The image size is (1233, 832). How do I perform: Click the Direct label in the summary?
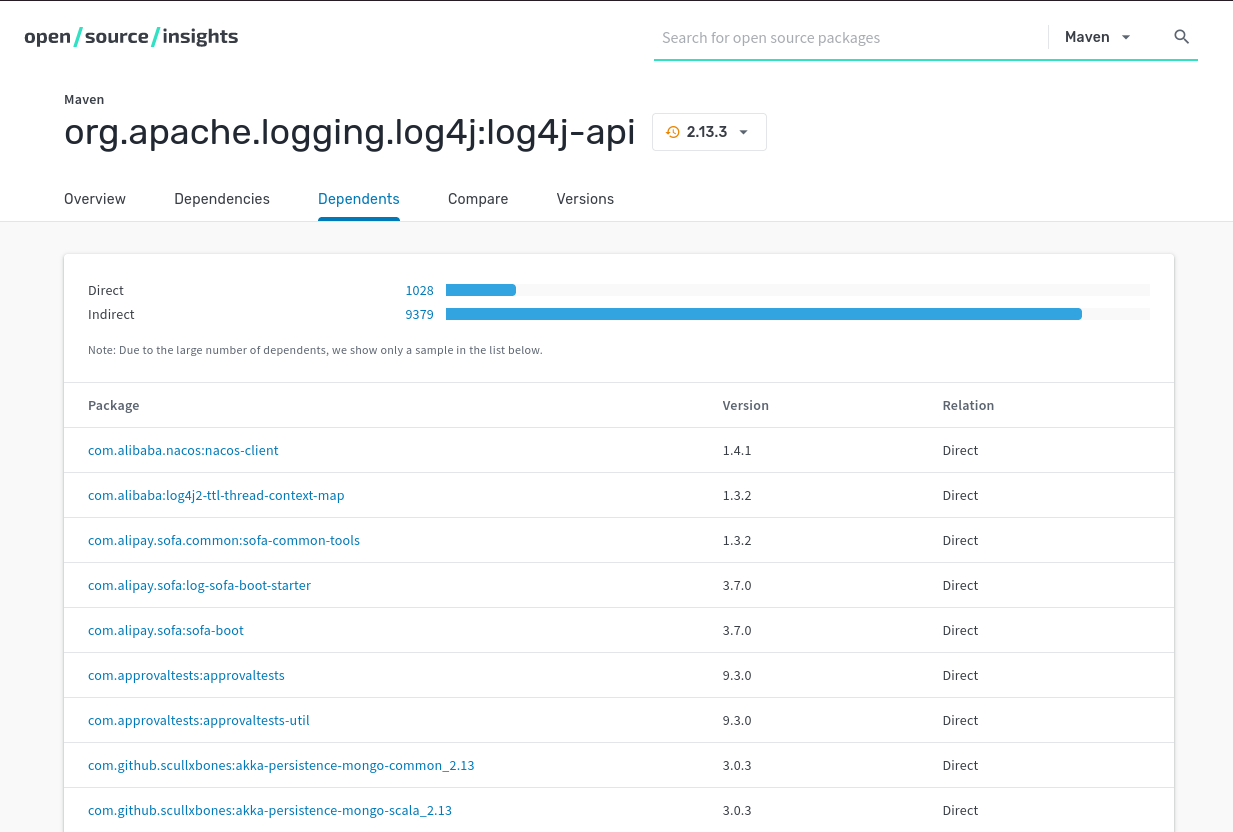tap(106, 290)
